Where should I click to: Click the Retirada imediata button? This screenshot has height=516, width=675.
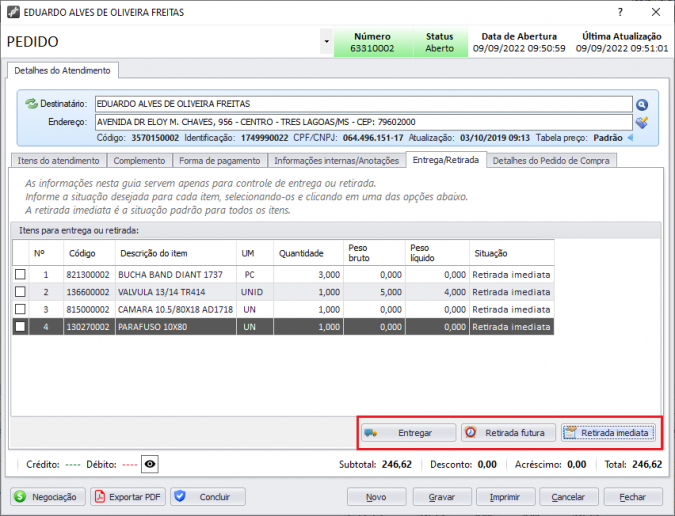tap(608, 433)
